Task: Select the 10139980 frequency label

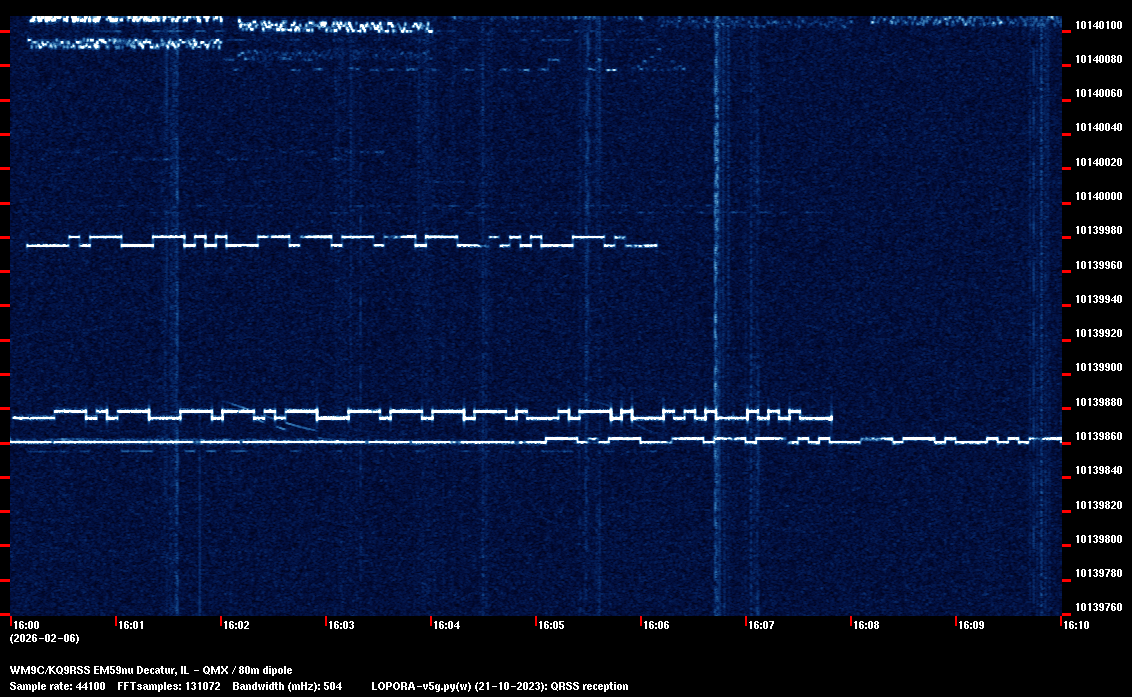Action: (1097, 231)
